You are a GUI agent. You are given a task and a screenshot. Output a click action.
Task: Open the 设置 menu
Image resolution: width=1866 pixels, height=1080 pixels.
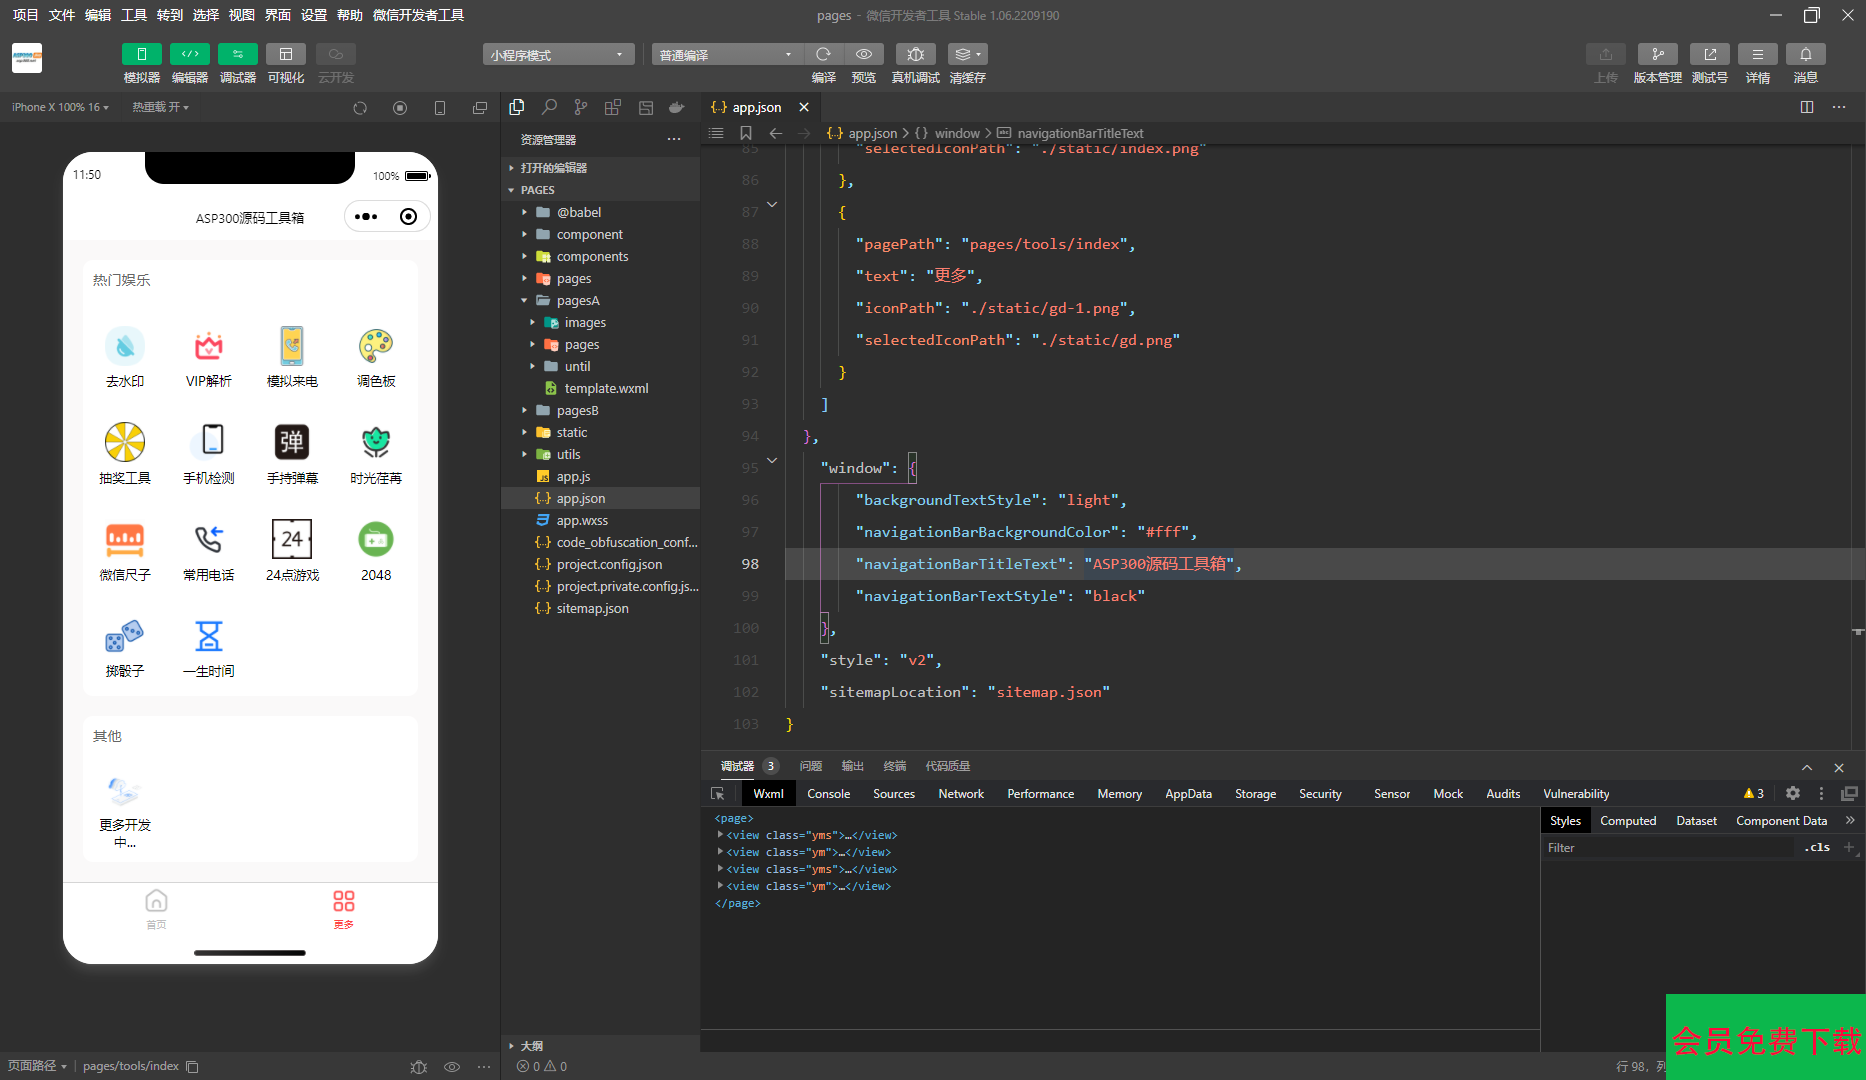[x=314, y=15]
